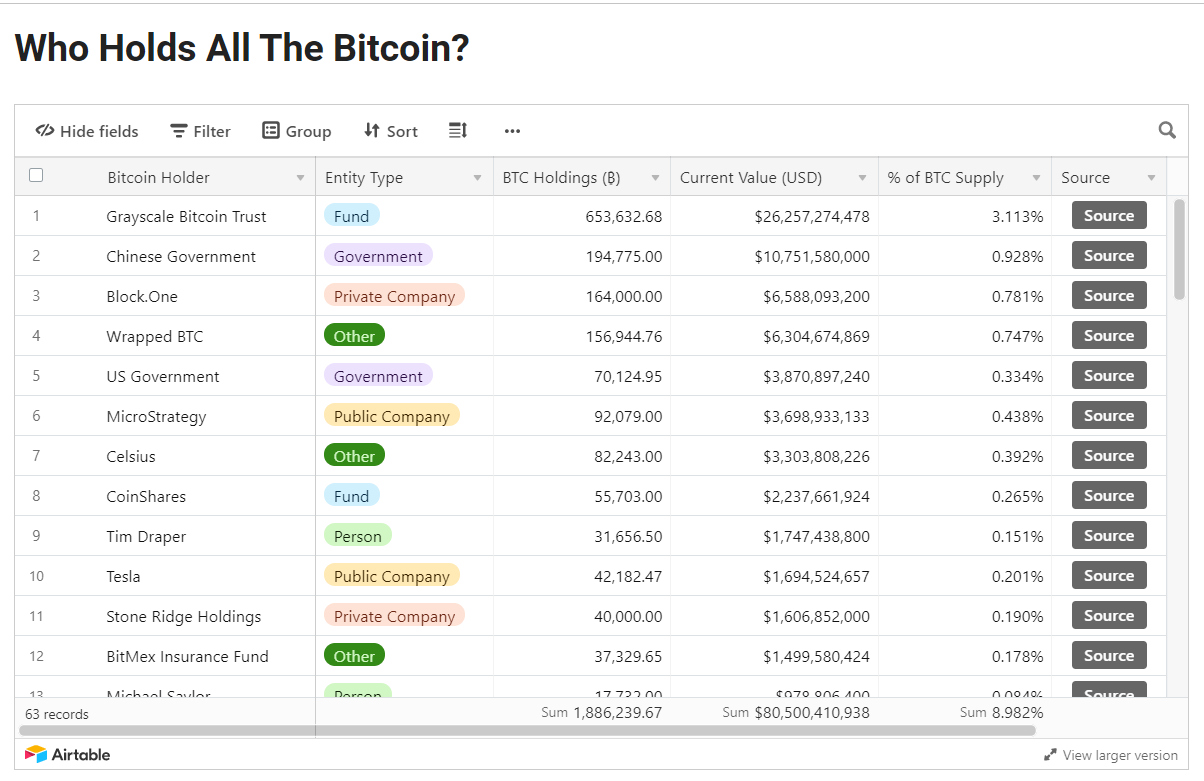The height and width of the screenshot is (781, 1204).
Task: Click Source button for Celsius row
Action: 1109,455
